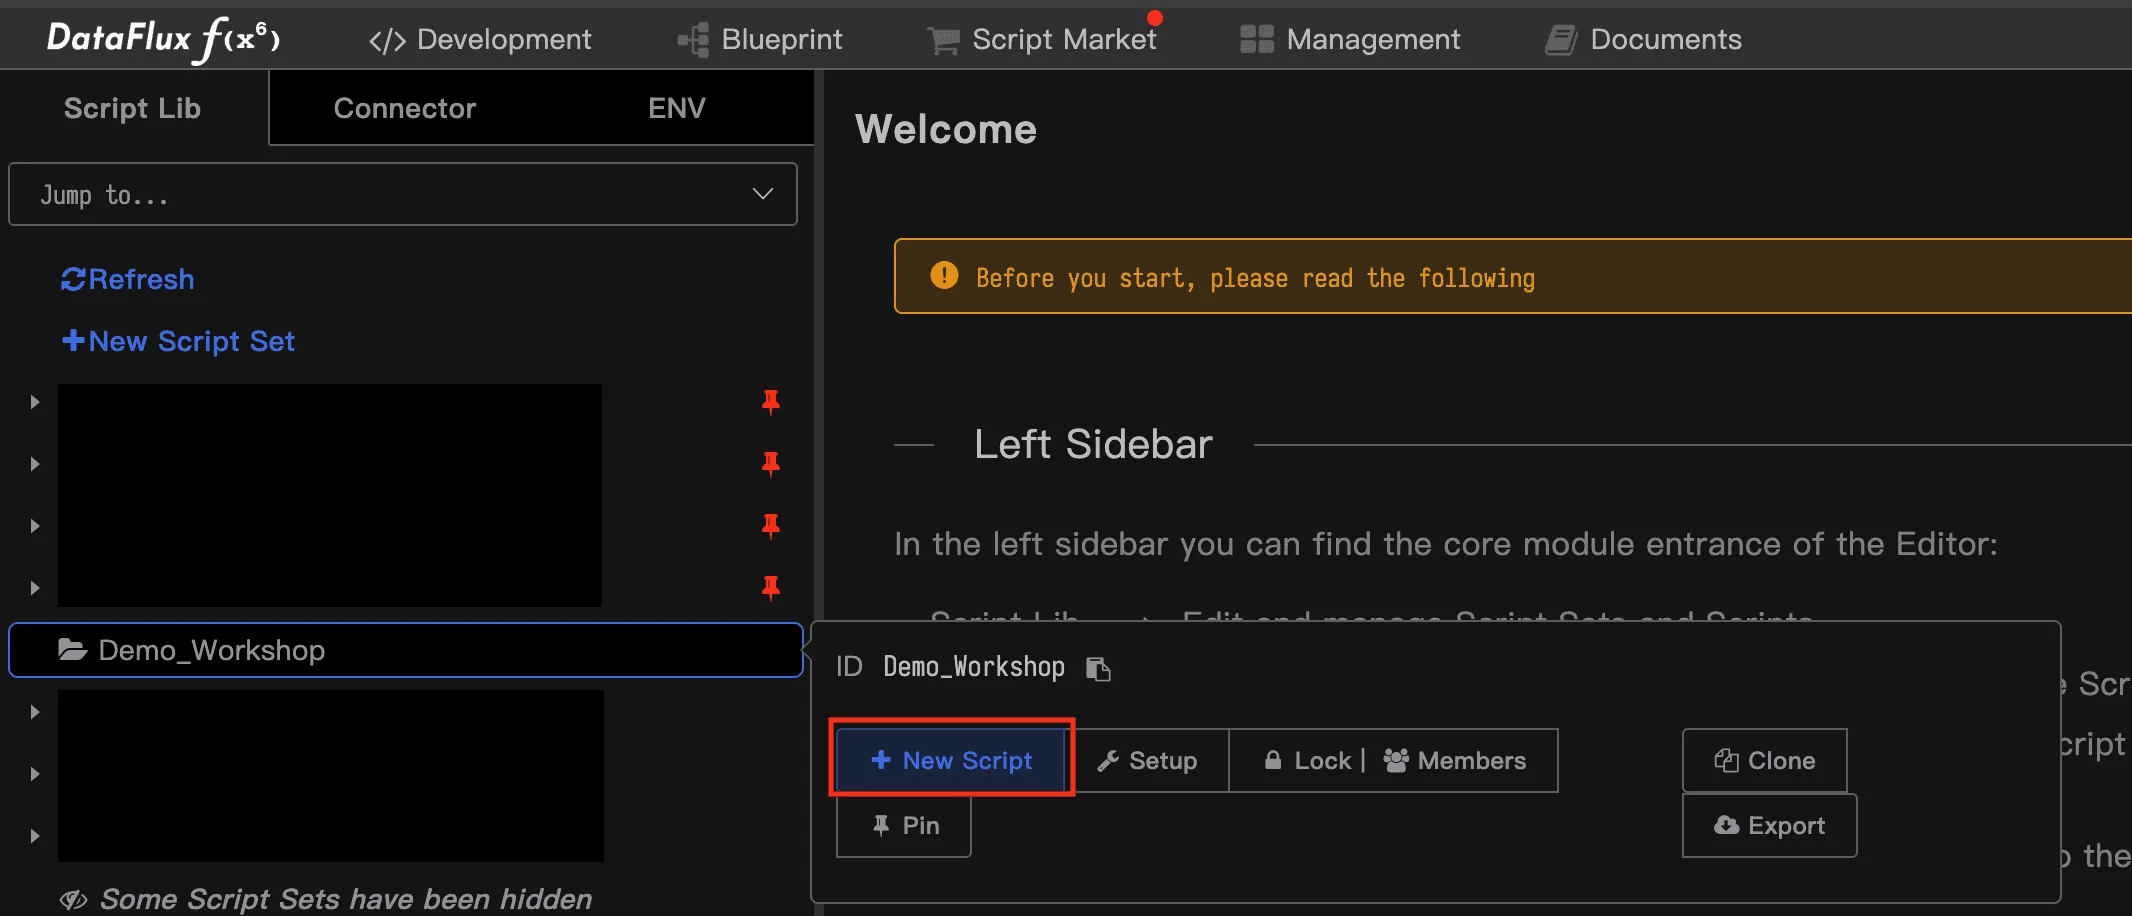This screenshot has width=2132, height=916.
Task: Expand the script set below Demo_Workshop
Action: [x=35, y=712]
